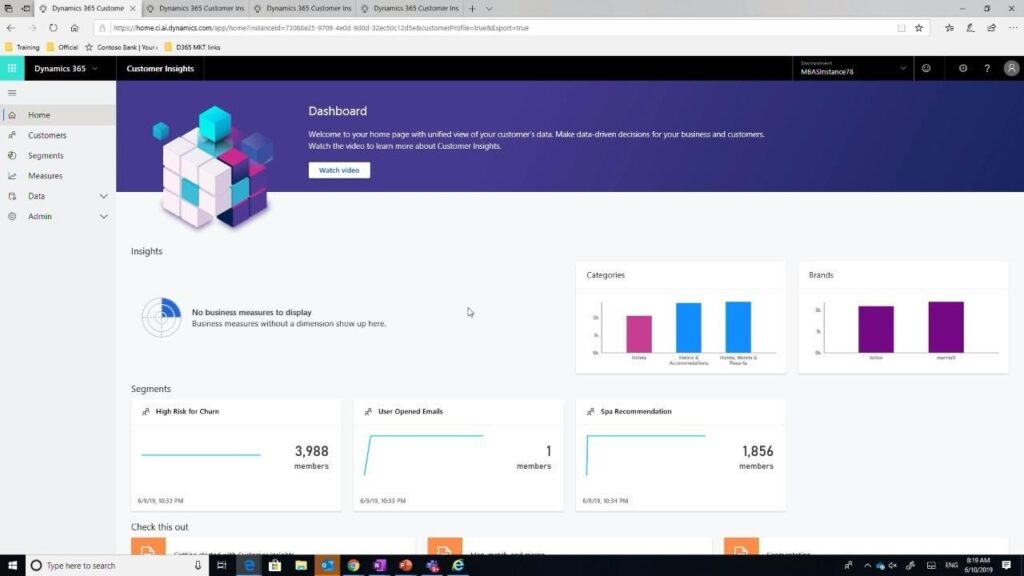Click the pink Hotels bar in Categories
This screenshot has width=1024, height=576.
tap(639, 334)
